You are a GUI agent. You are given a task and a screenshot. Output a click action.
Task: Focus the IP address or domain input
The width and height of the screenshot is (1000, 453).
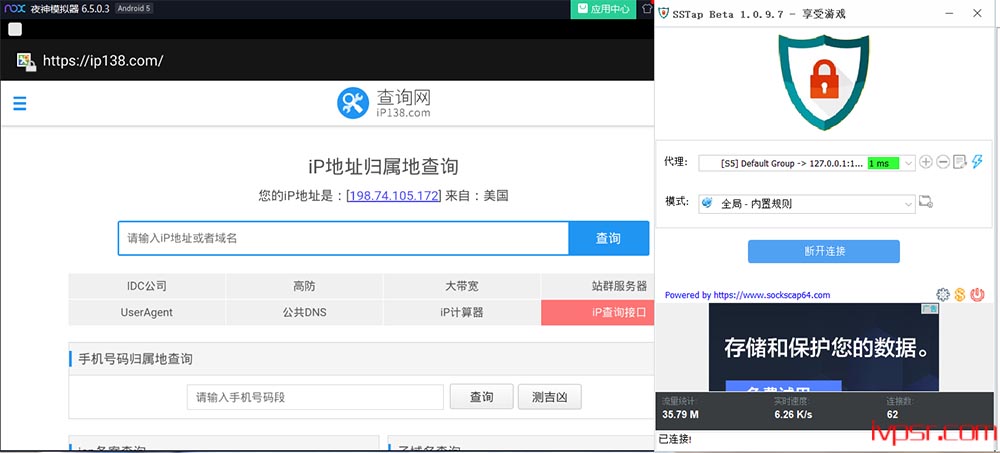click(343, 239)
